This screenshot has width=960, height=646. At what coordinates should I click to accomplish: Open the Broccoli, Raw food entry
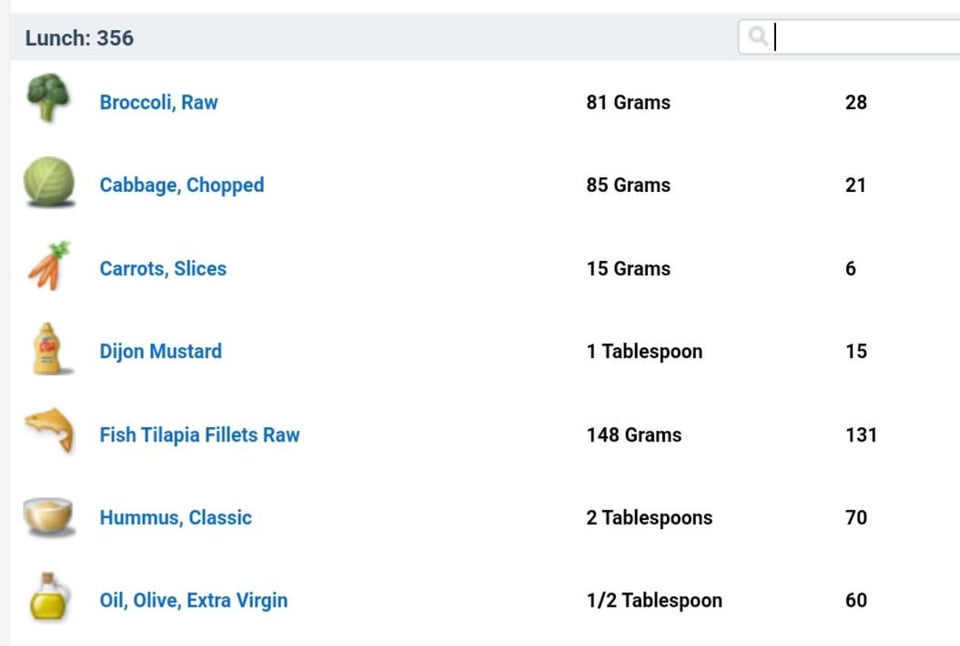[x=158, y=102]
